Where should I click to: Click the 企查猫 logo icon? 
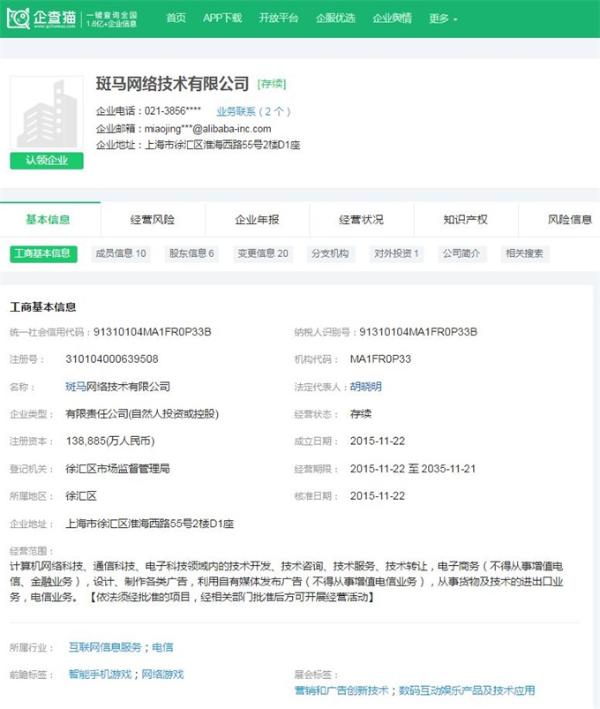[18, 18]
